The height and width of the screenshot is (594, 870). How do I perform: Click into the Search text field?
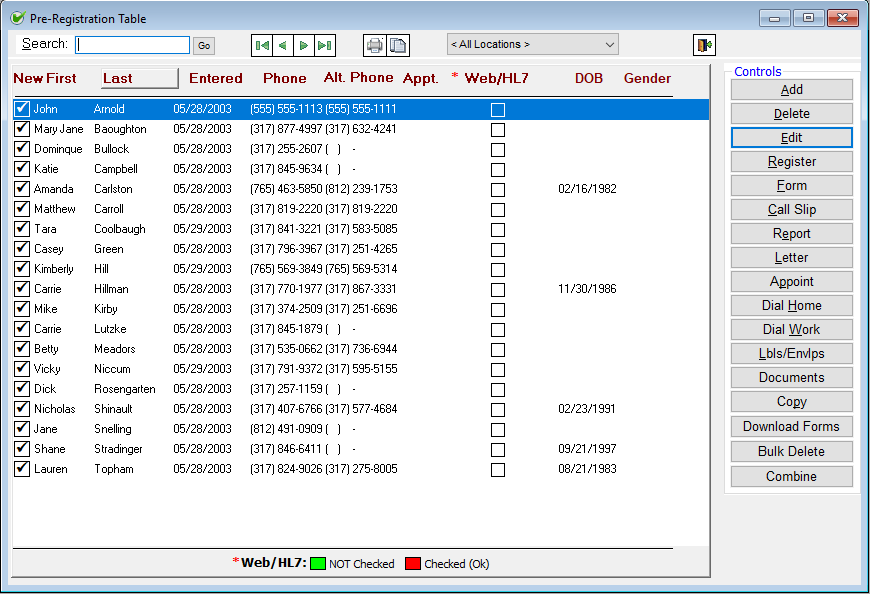[x=132, y=45]
